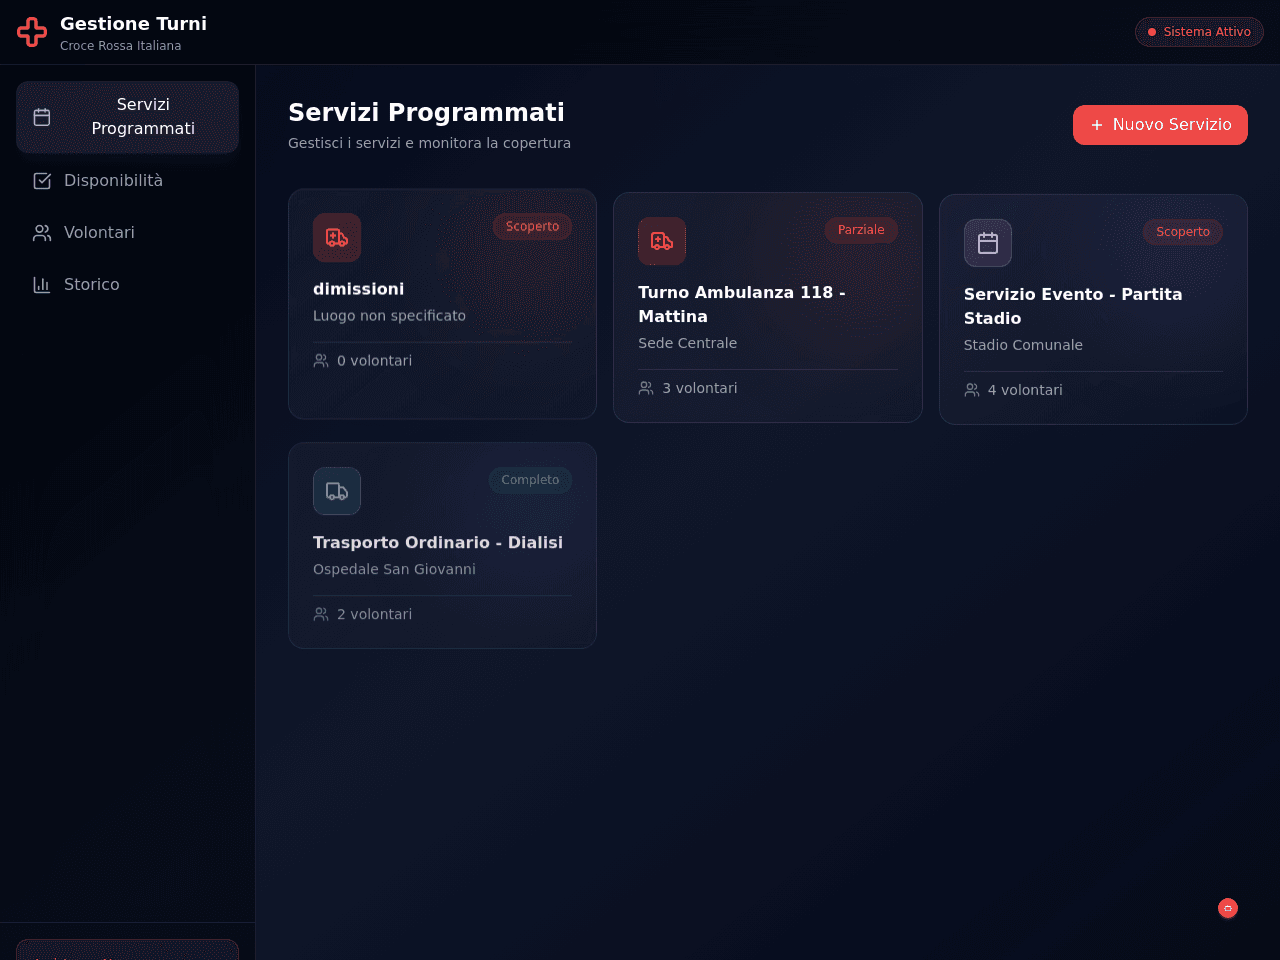Click the 2 volontari count
The image size is (1280, 960).
374,614
